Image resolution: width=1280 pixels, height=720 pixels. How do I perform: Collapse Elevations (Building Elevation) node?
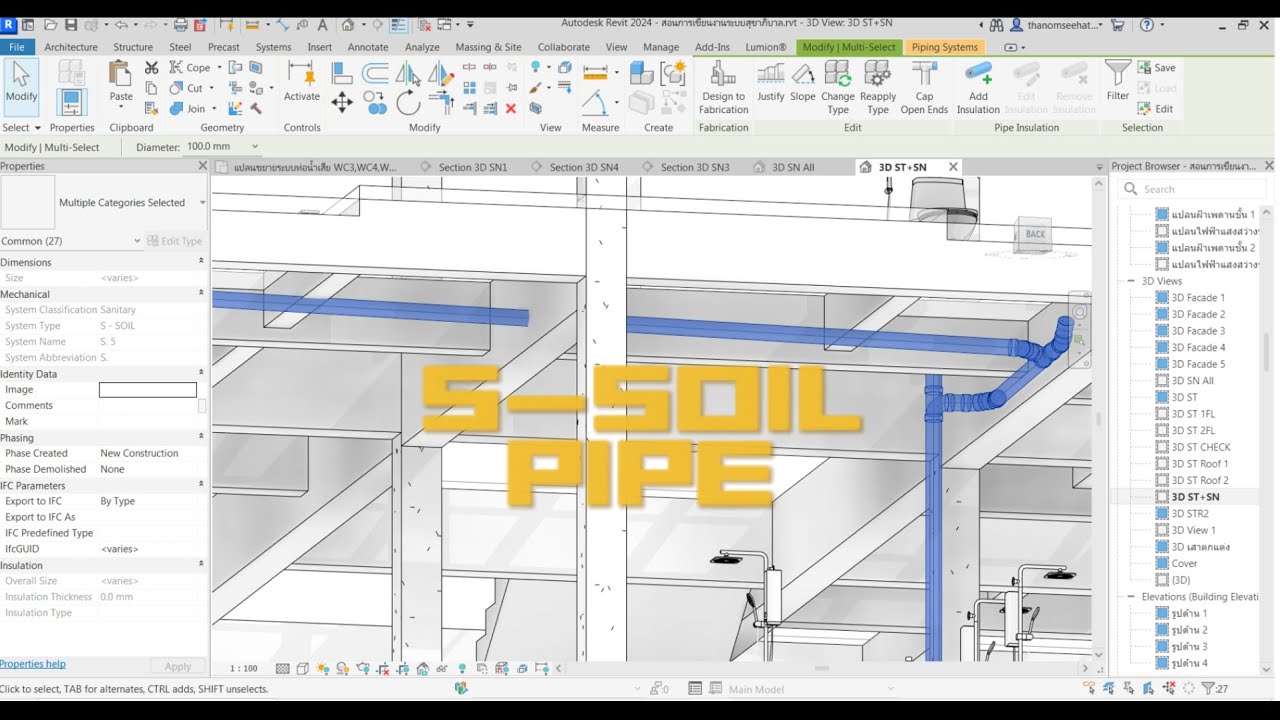tap(1131, 597)
